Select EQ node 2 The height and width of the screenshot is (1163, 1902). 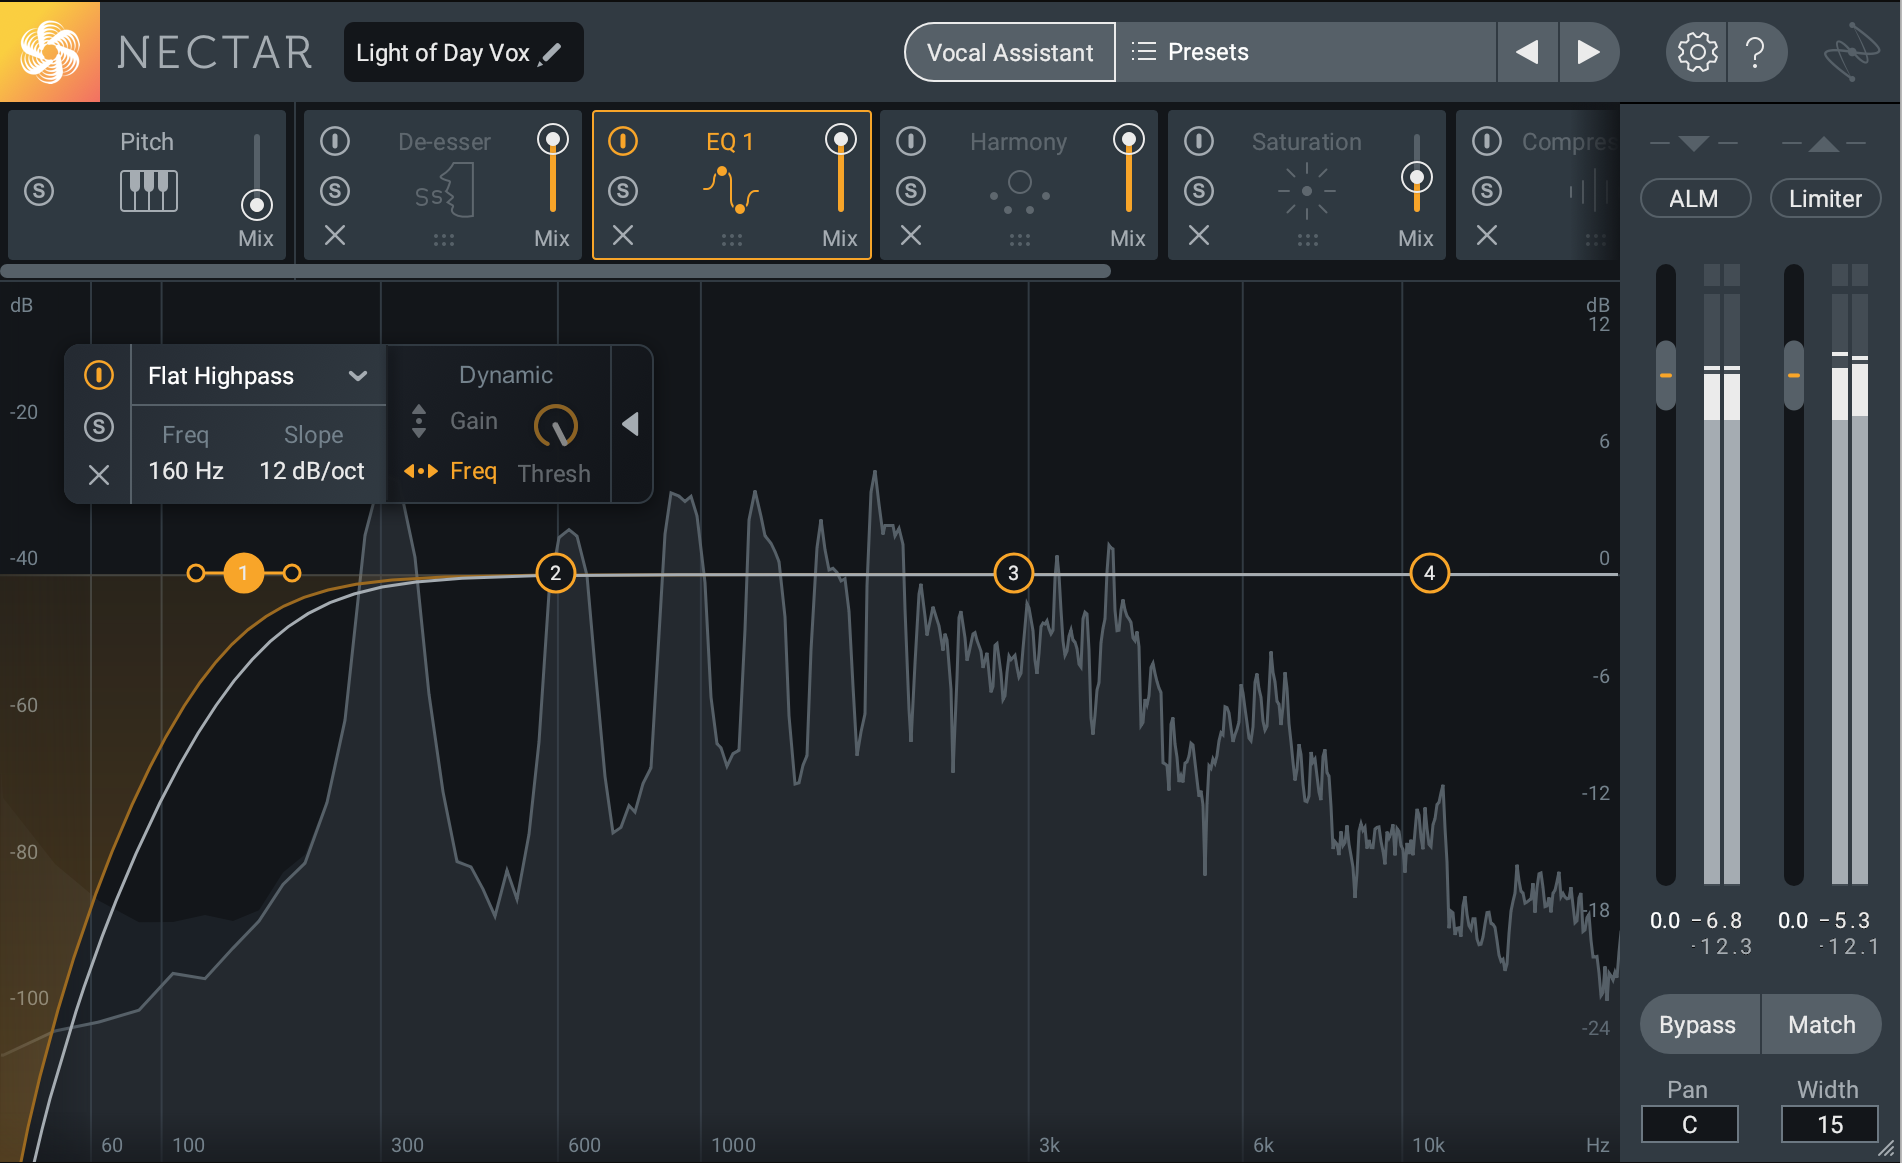[555, 573]
